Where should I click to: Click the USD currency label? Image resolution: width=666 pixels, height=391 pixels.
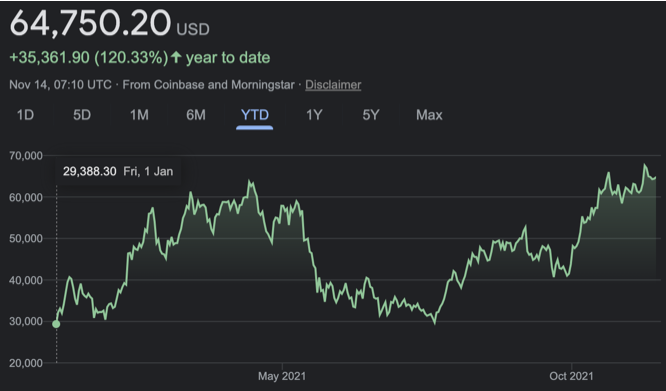click(x=193, y=29)
